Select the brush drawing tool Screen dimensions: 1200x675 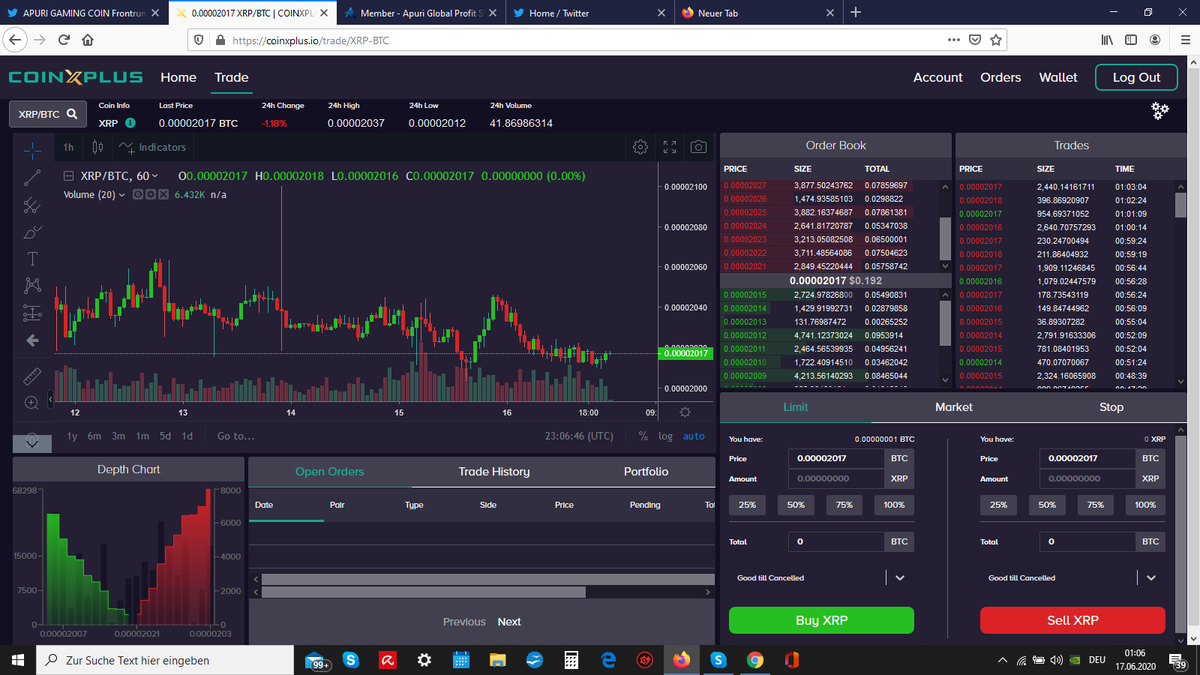tap(32, 232)
